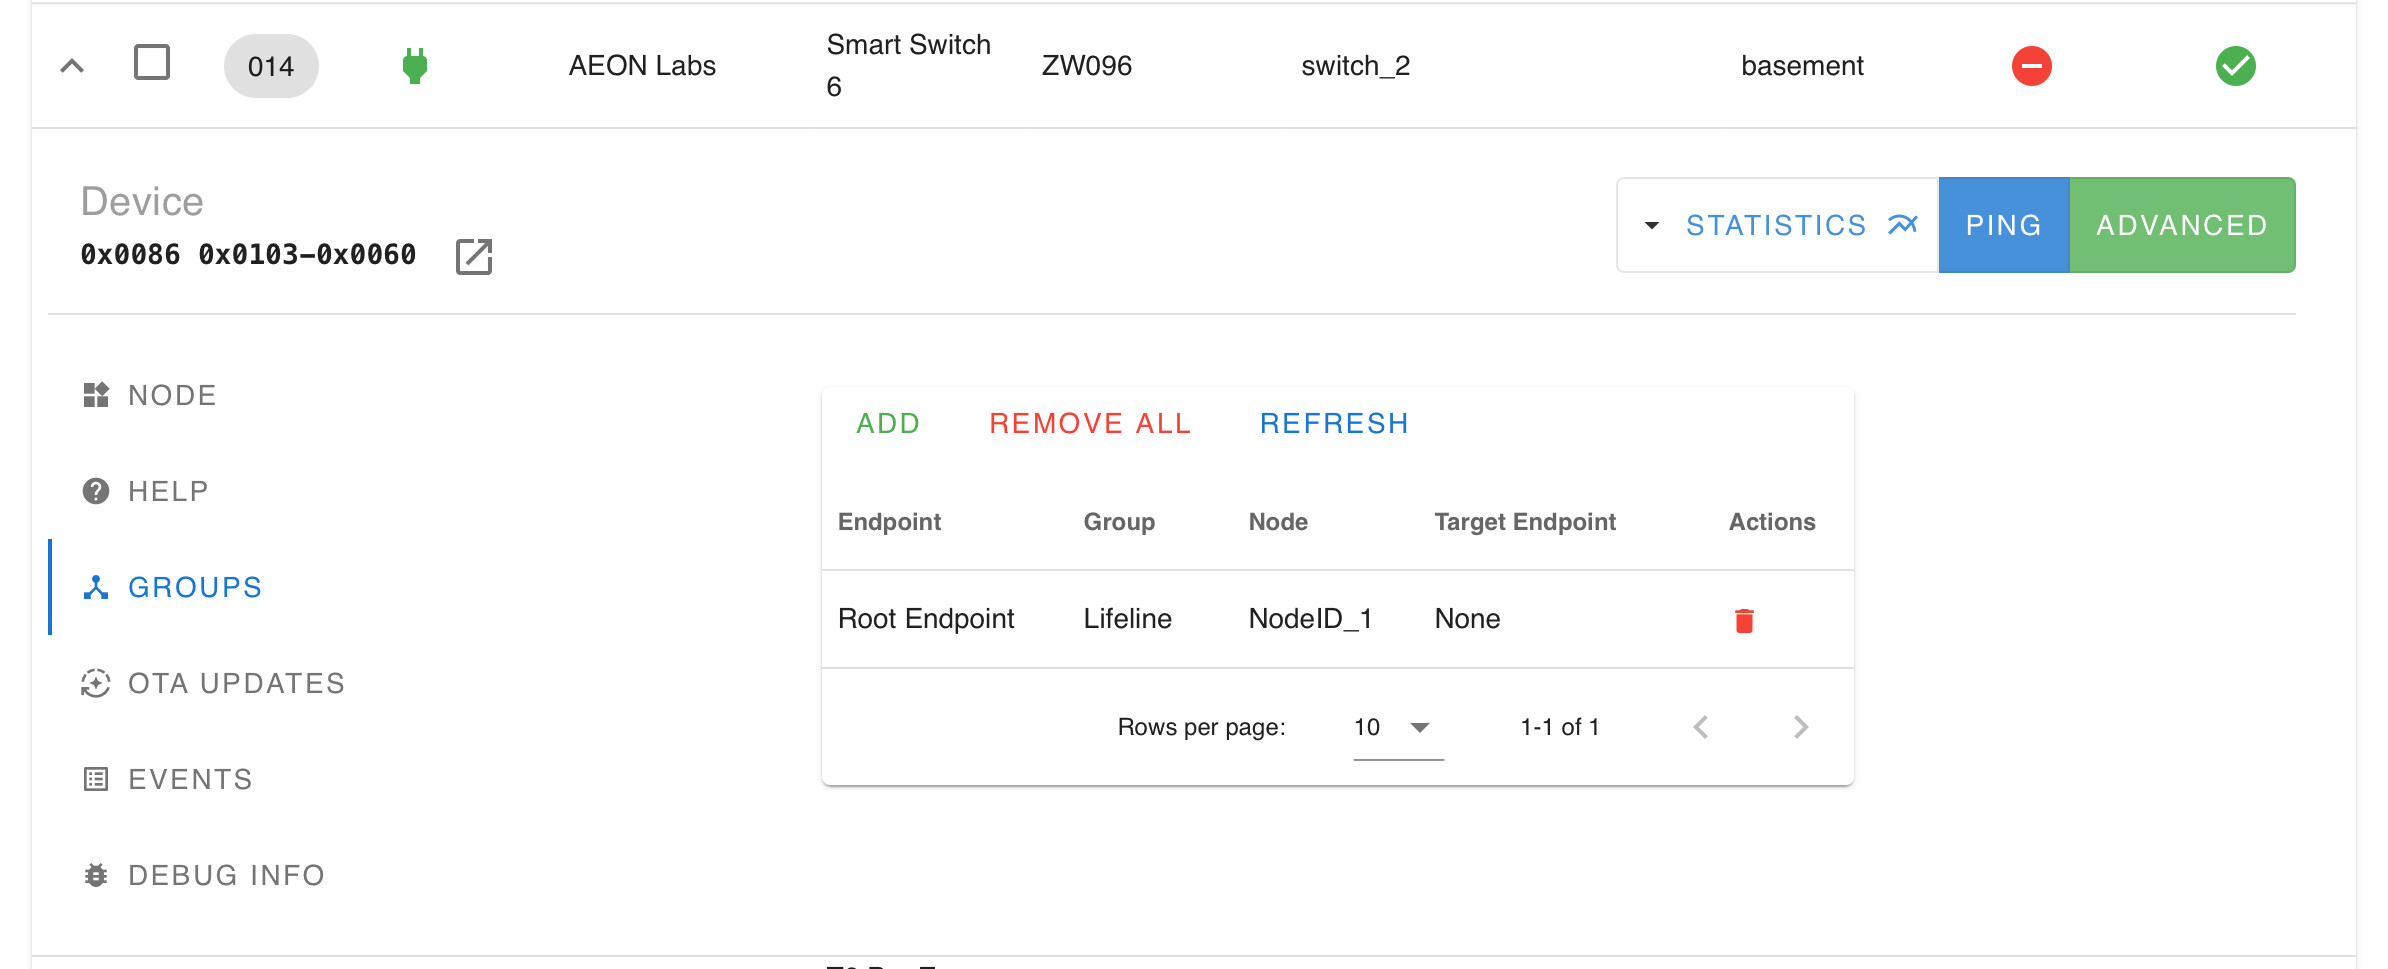The height and width of the screenshot is (969, 2388).
Task: Refresh the associations list
Action: click(1334, 423)
